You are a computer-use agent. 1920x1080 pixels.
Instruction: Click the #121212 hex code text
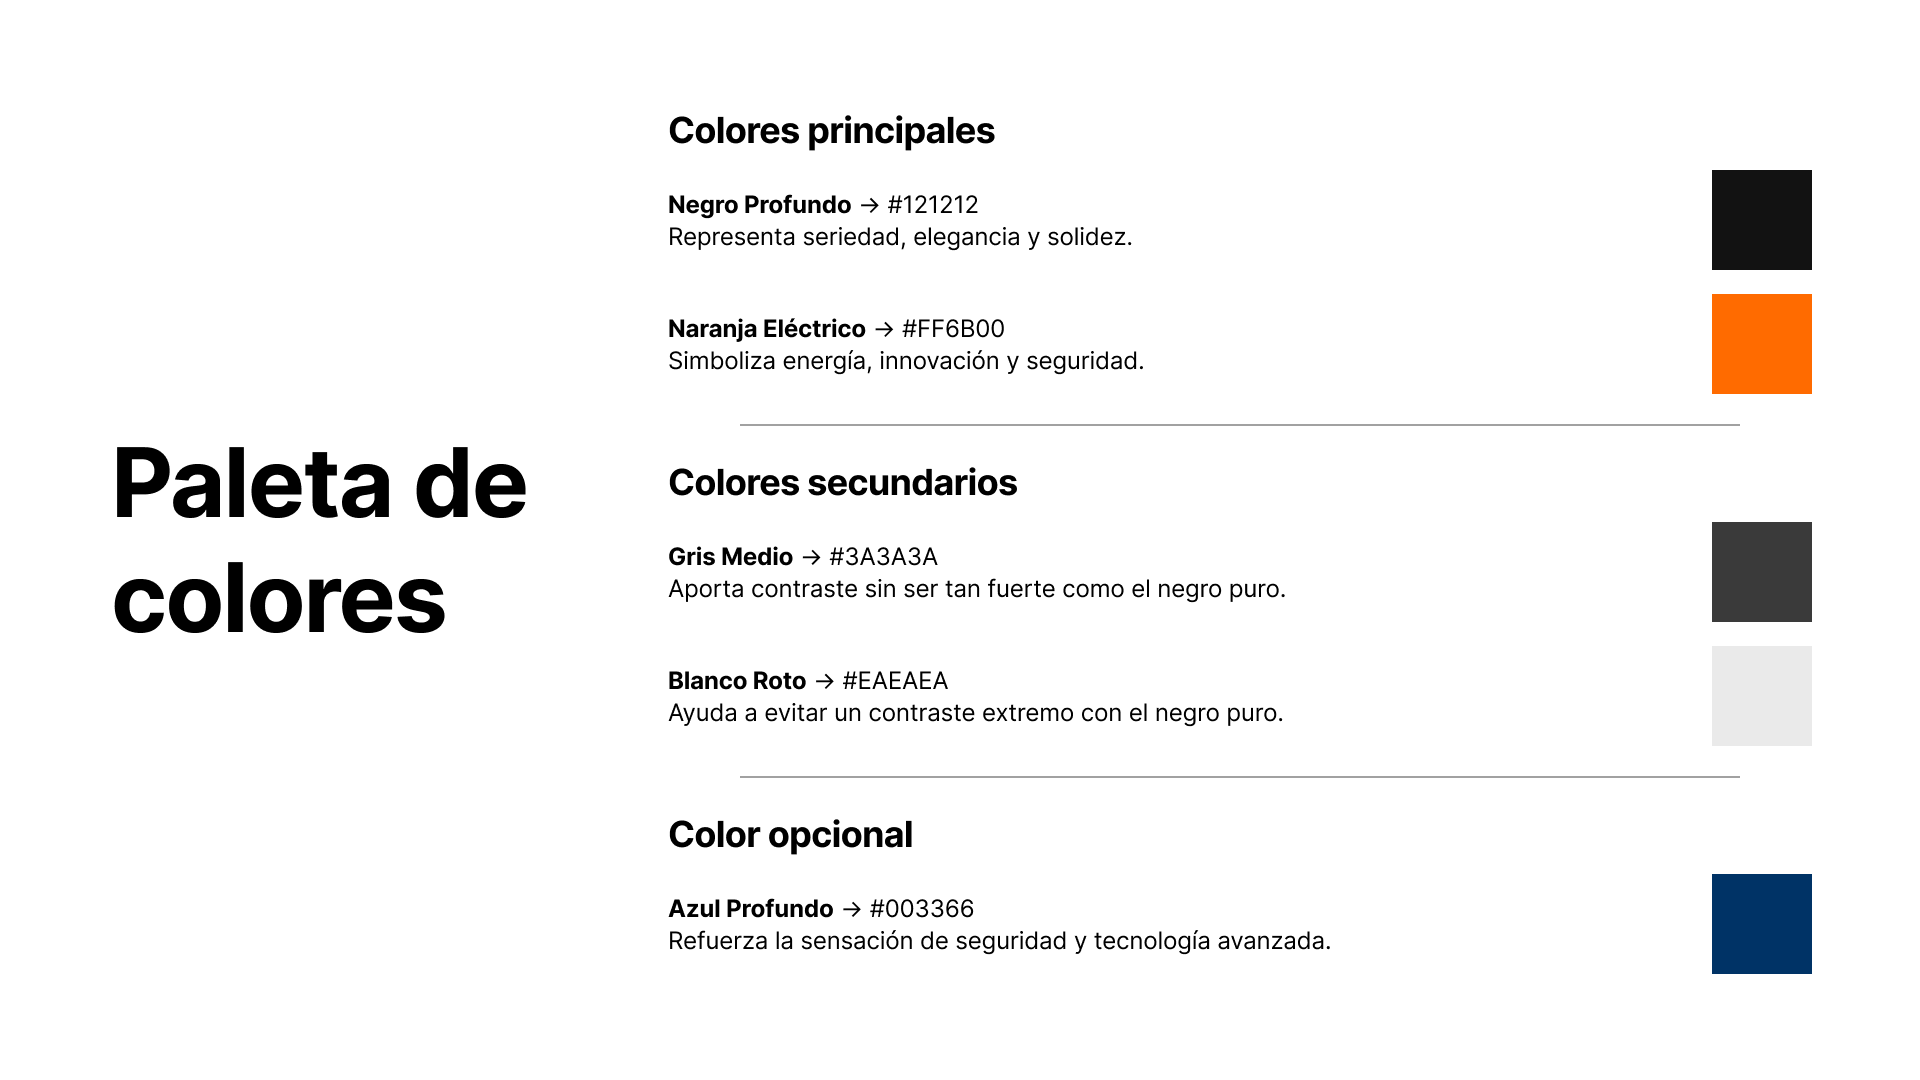pyautogui.click(x=933, y=205)
